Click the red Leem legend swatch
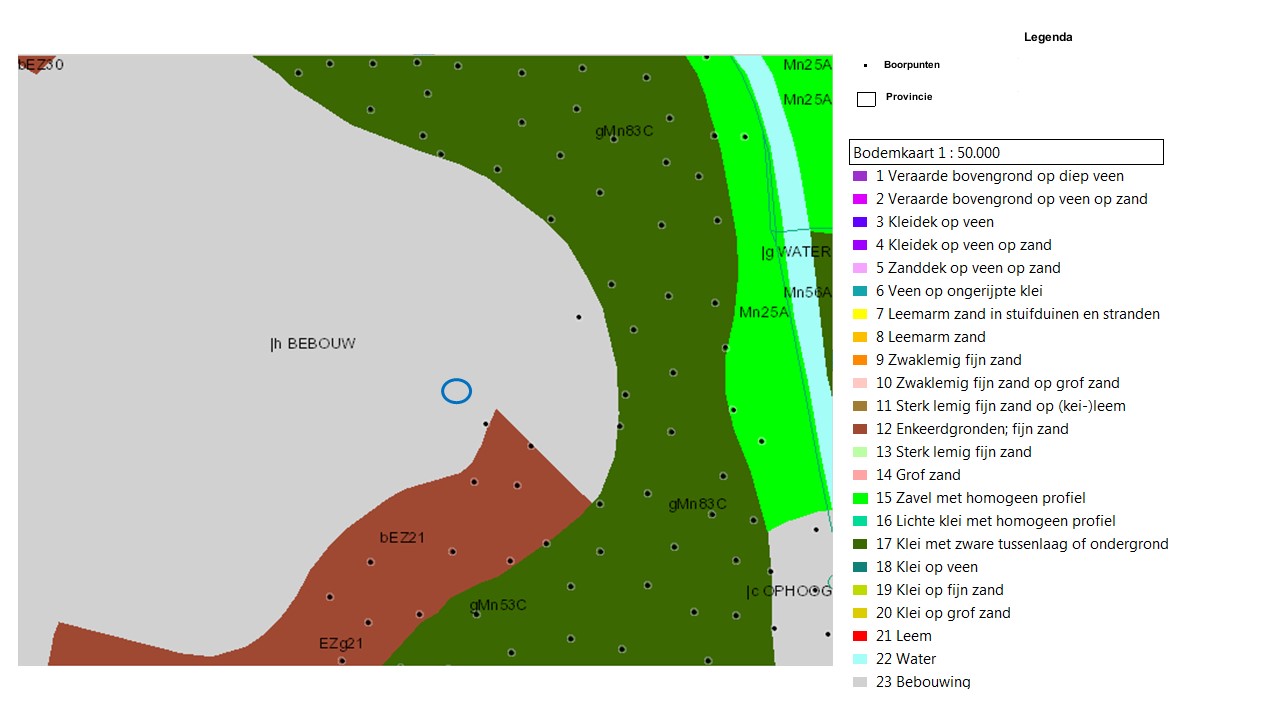Screen dimensions: 1280x720 pyautogui.click(x=860, y=636)
